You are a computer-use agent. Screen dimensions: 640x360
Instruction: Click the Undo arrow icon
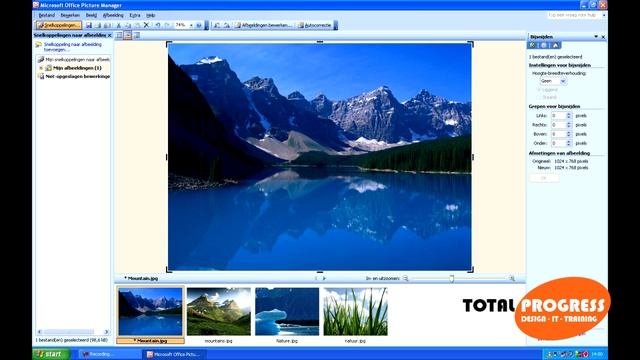pyautogui.click(x=158, y=25)
